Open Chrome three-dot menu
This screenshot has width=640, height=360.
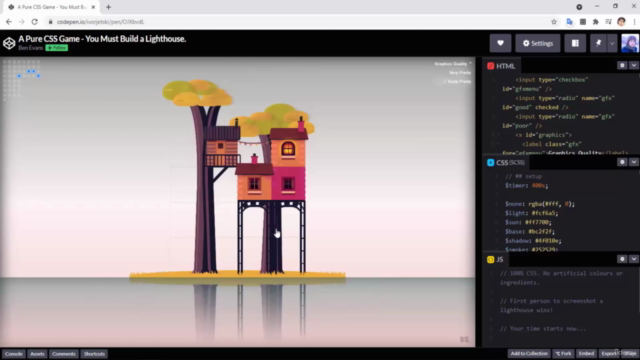(x=634, y=22)
